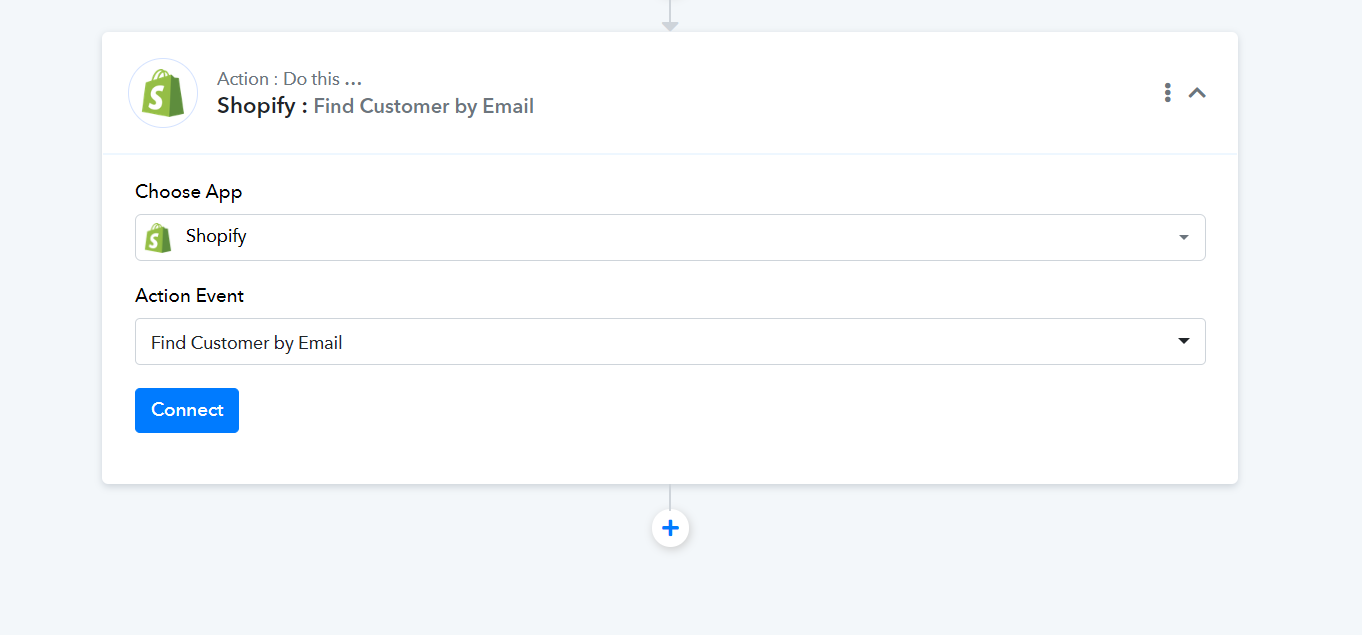Add a new step with plus button

tap(670, 528)
